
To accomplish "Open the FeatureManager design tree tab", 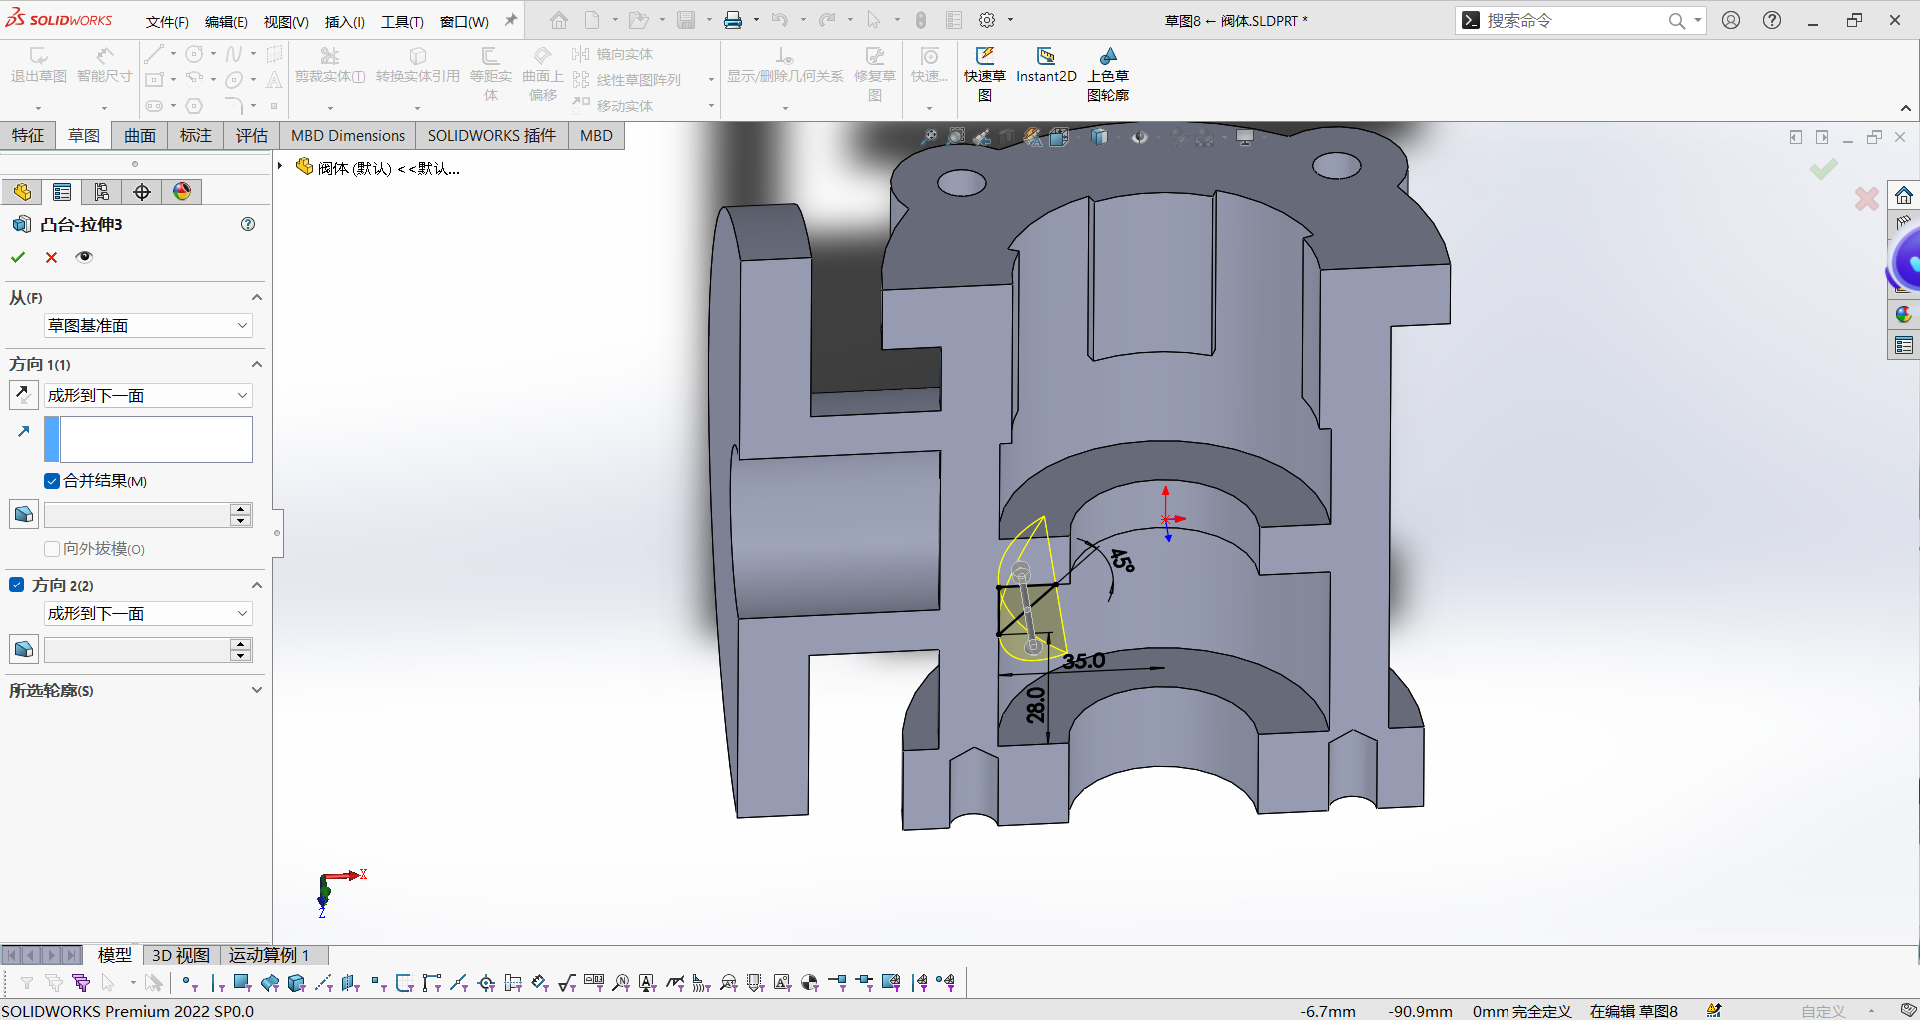I will 22,192.
